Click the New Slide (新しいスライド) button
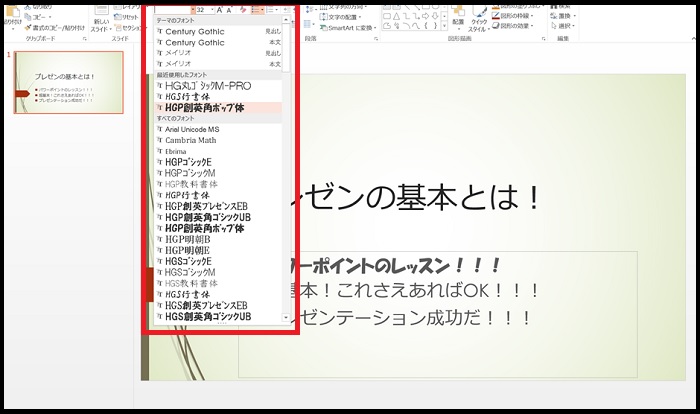The image size is (700, 414). tap(101, 20)
